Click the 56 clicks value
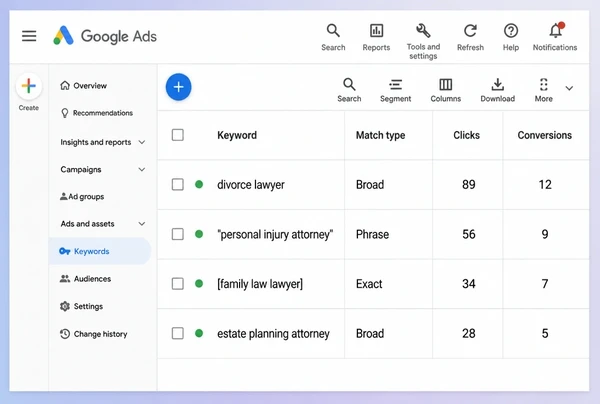Viewport: 600px width, 404px height. coord(469,234)
